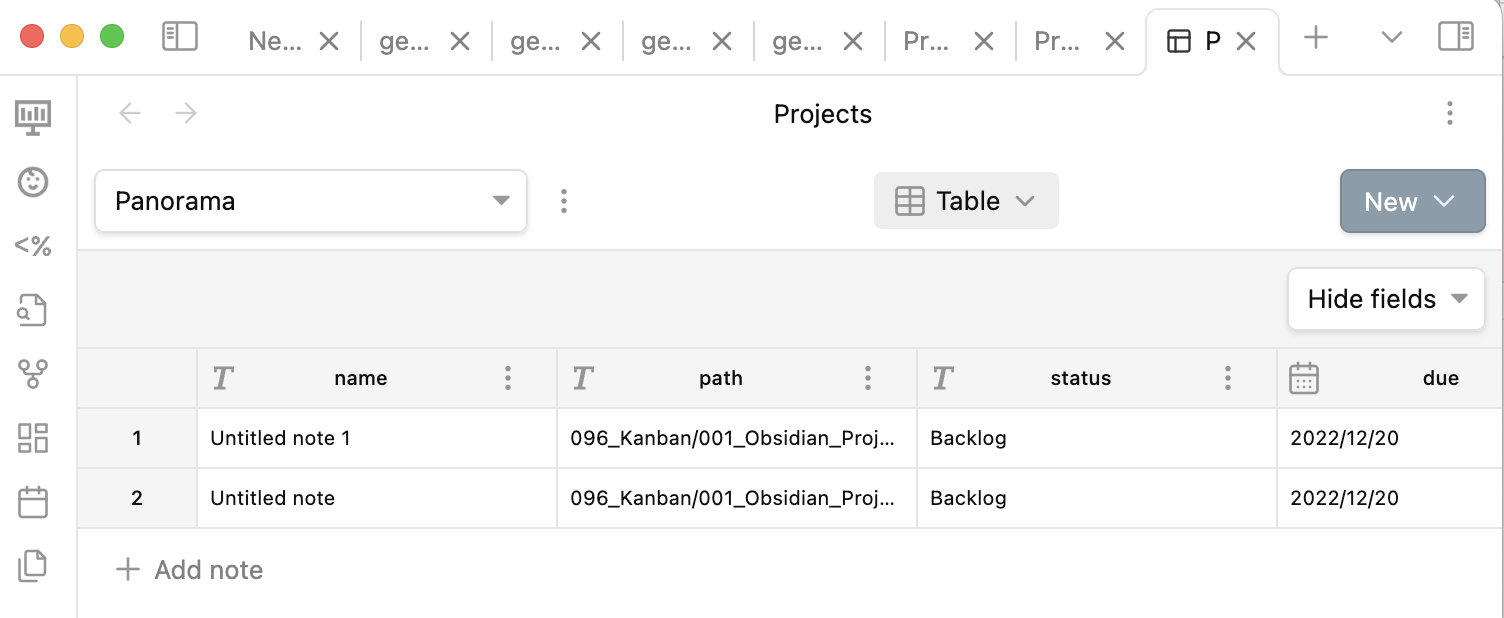
Task: Click the text type icon on name column
Action: point(222,378)
